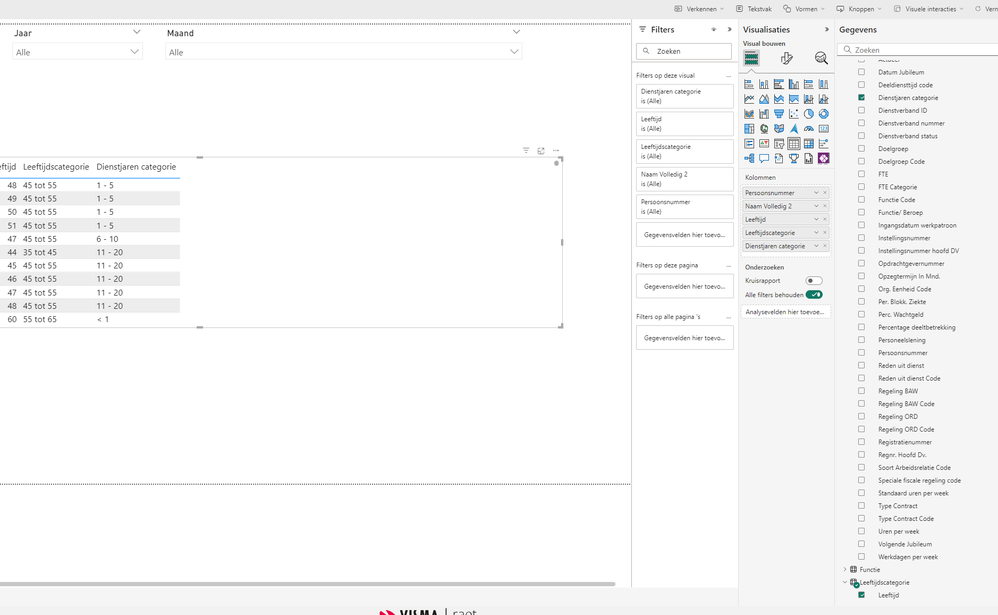Open the Analytics magnifier tab
This screenshot has height=615, width=998.
coord(821,59)
